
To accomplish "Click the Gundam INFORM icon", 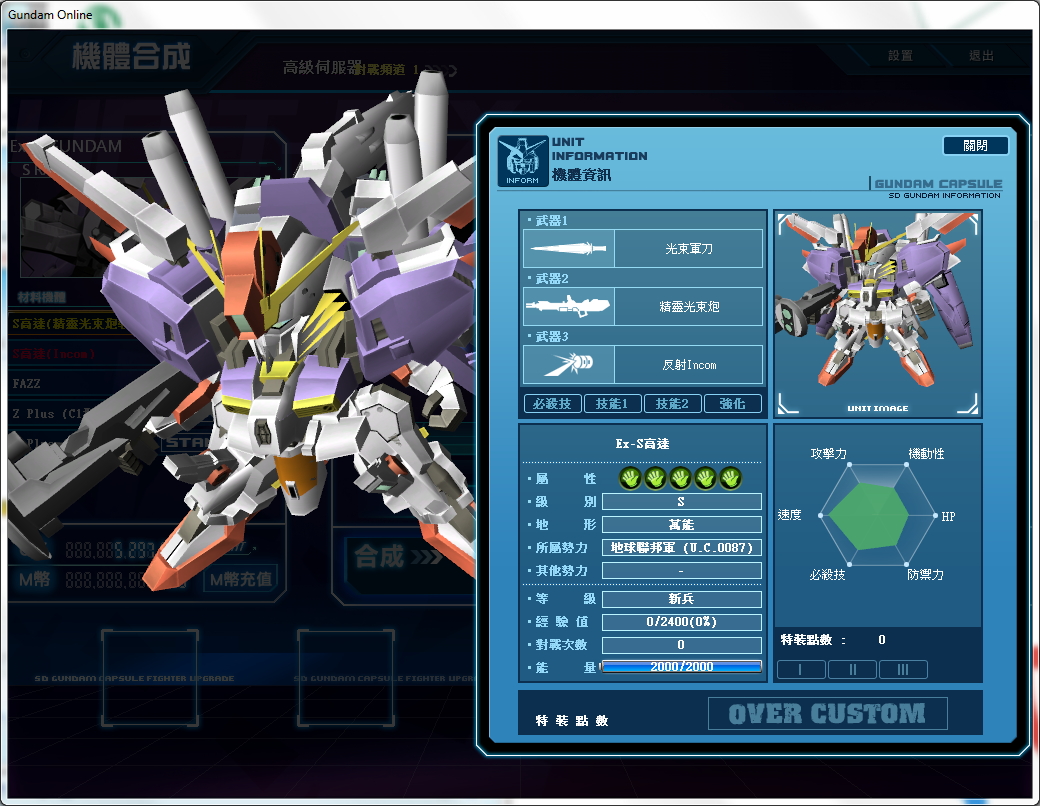I will click(523, 161).
